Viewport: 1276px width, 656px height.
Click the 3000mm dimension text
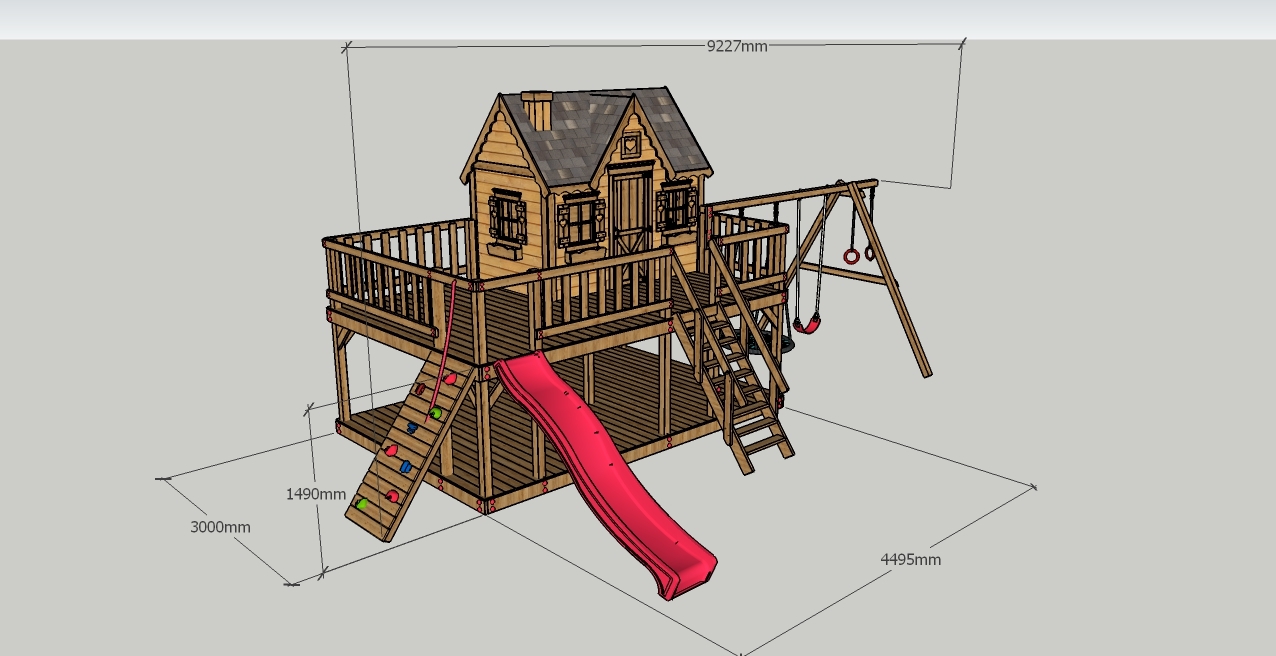pyautogui.click(x=220, y=527)
